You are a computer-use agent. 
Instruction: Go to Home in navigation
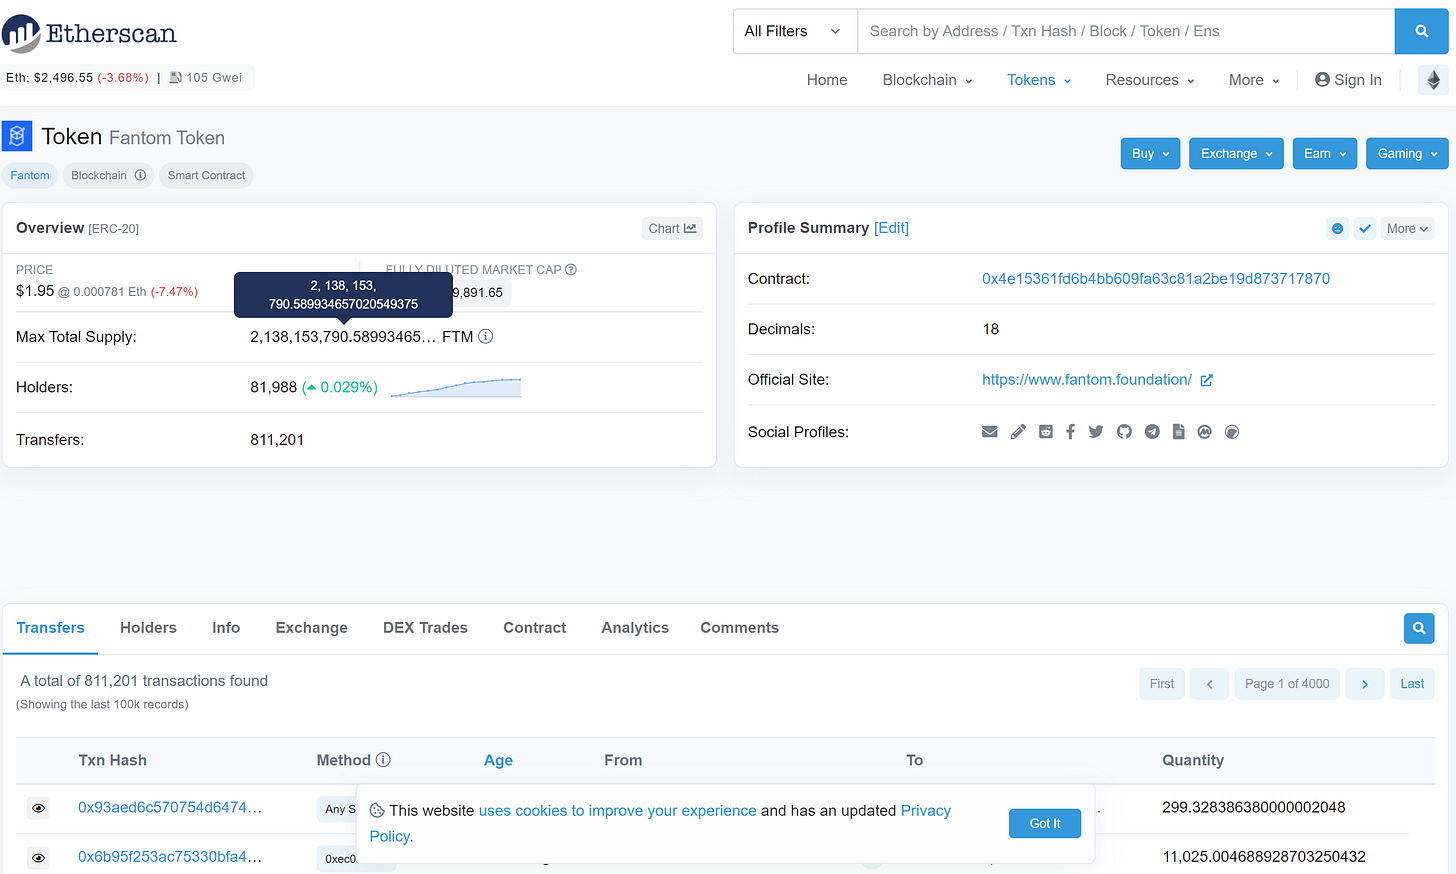click(827, 80)
